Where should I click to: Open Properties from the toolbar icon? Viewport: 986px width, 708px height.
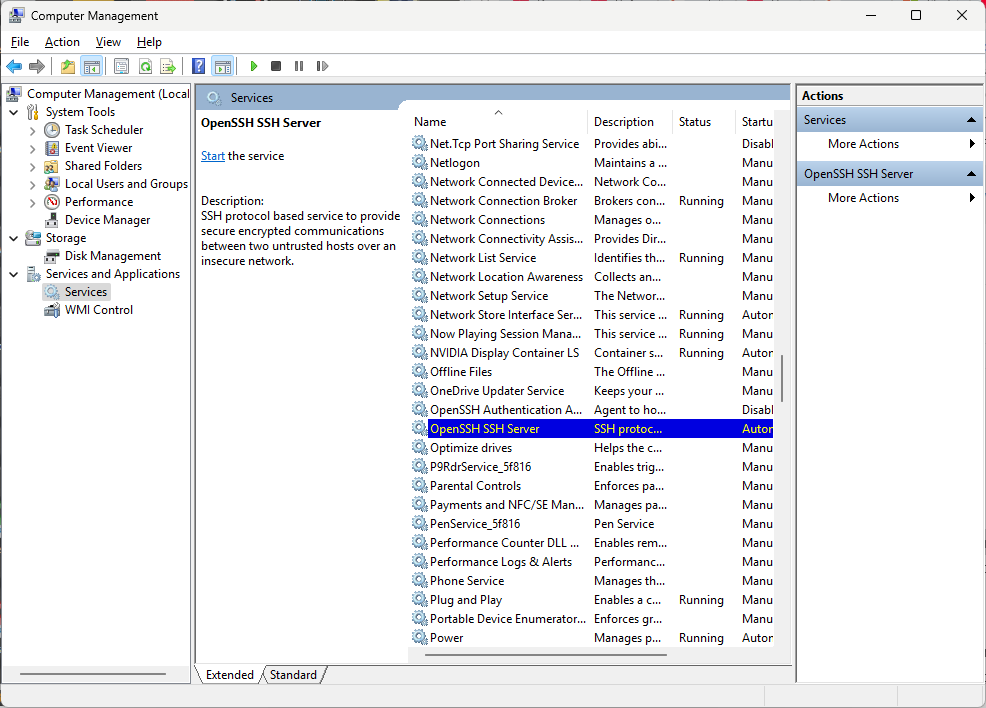(x=121, y=66)
